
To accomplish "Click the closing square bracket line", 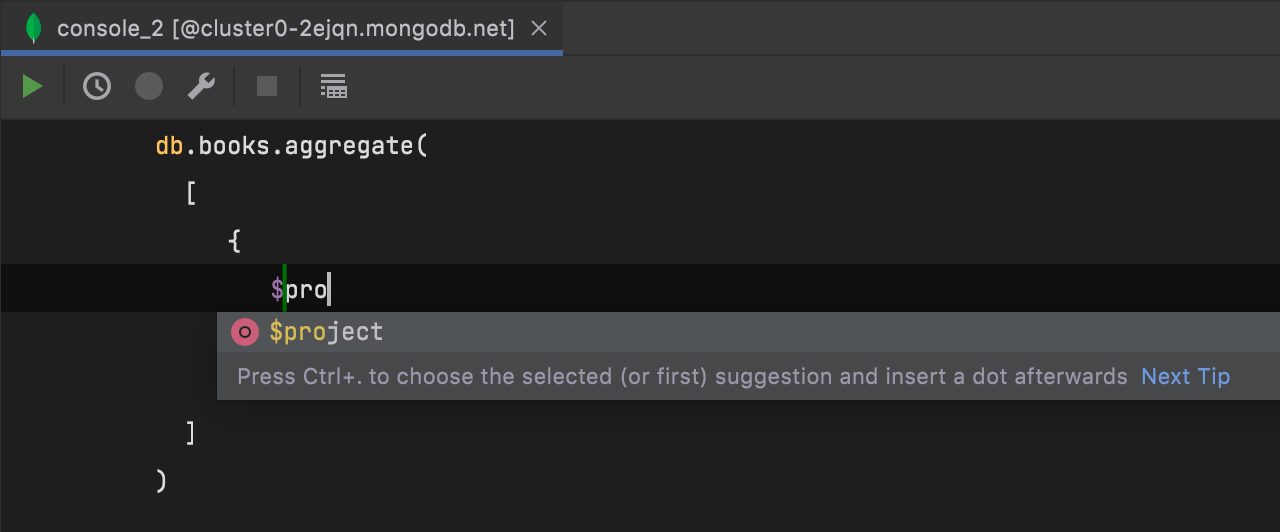I will coord(191,433).
